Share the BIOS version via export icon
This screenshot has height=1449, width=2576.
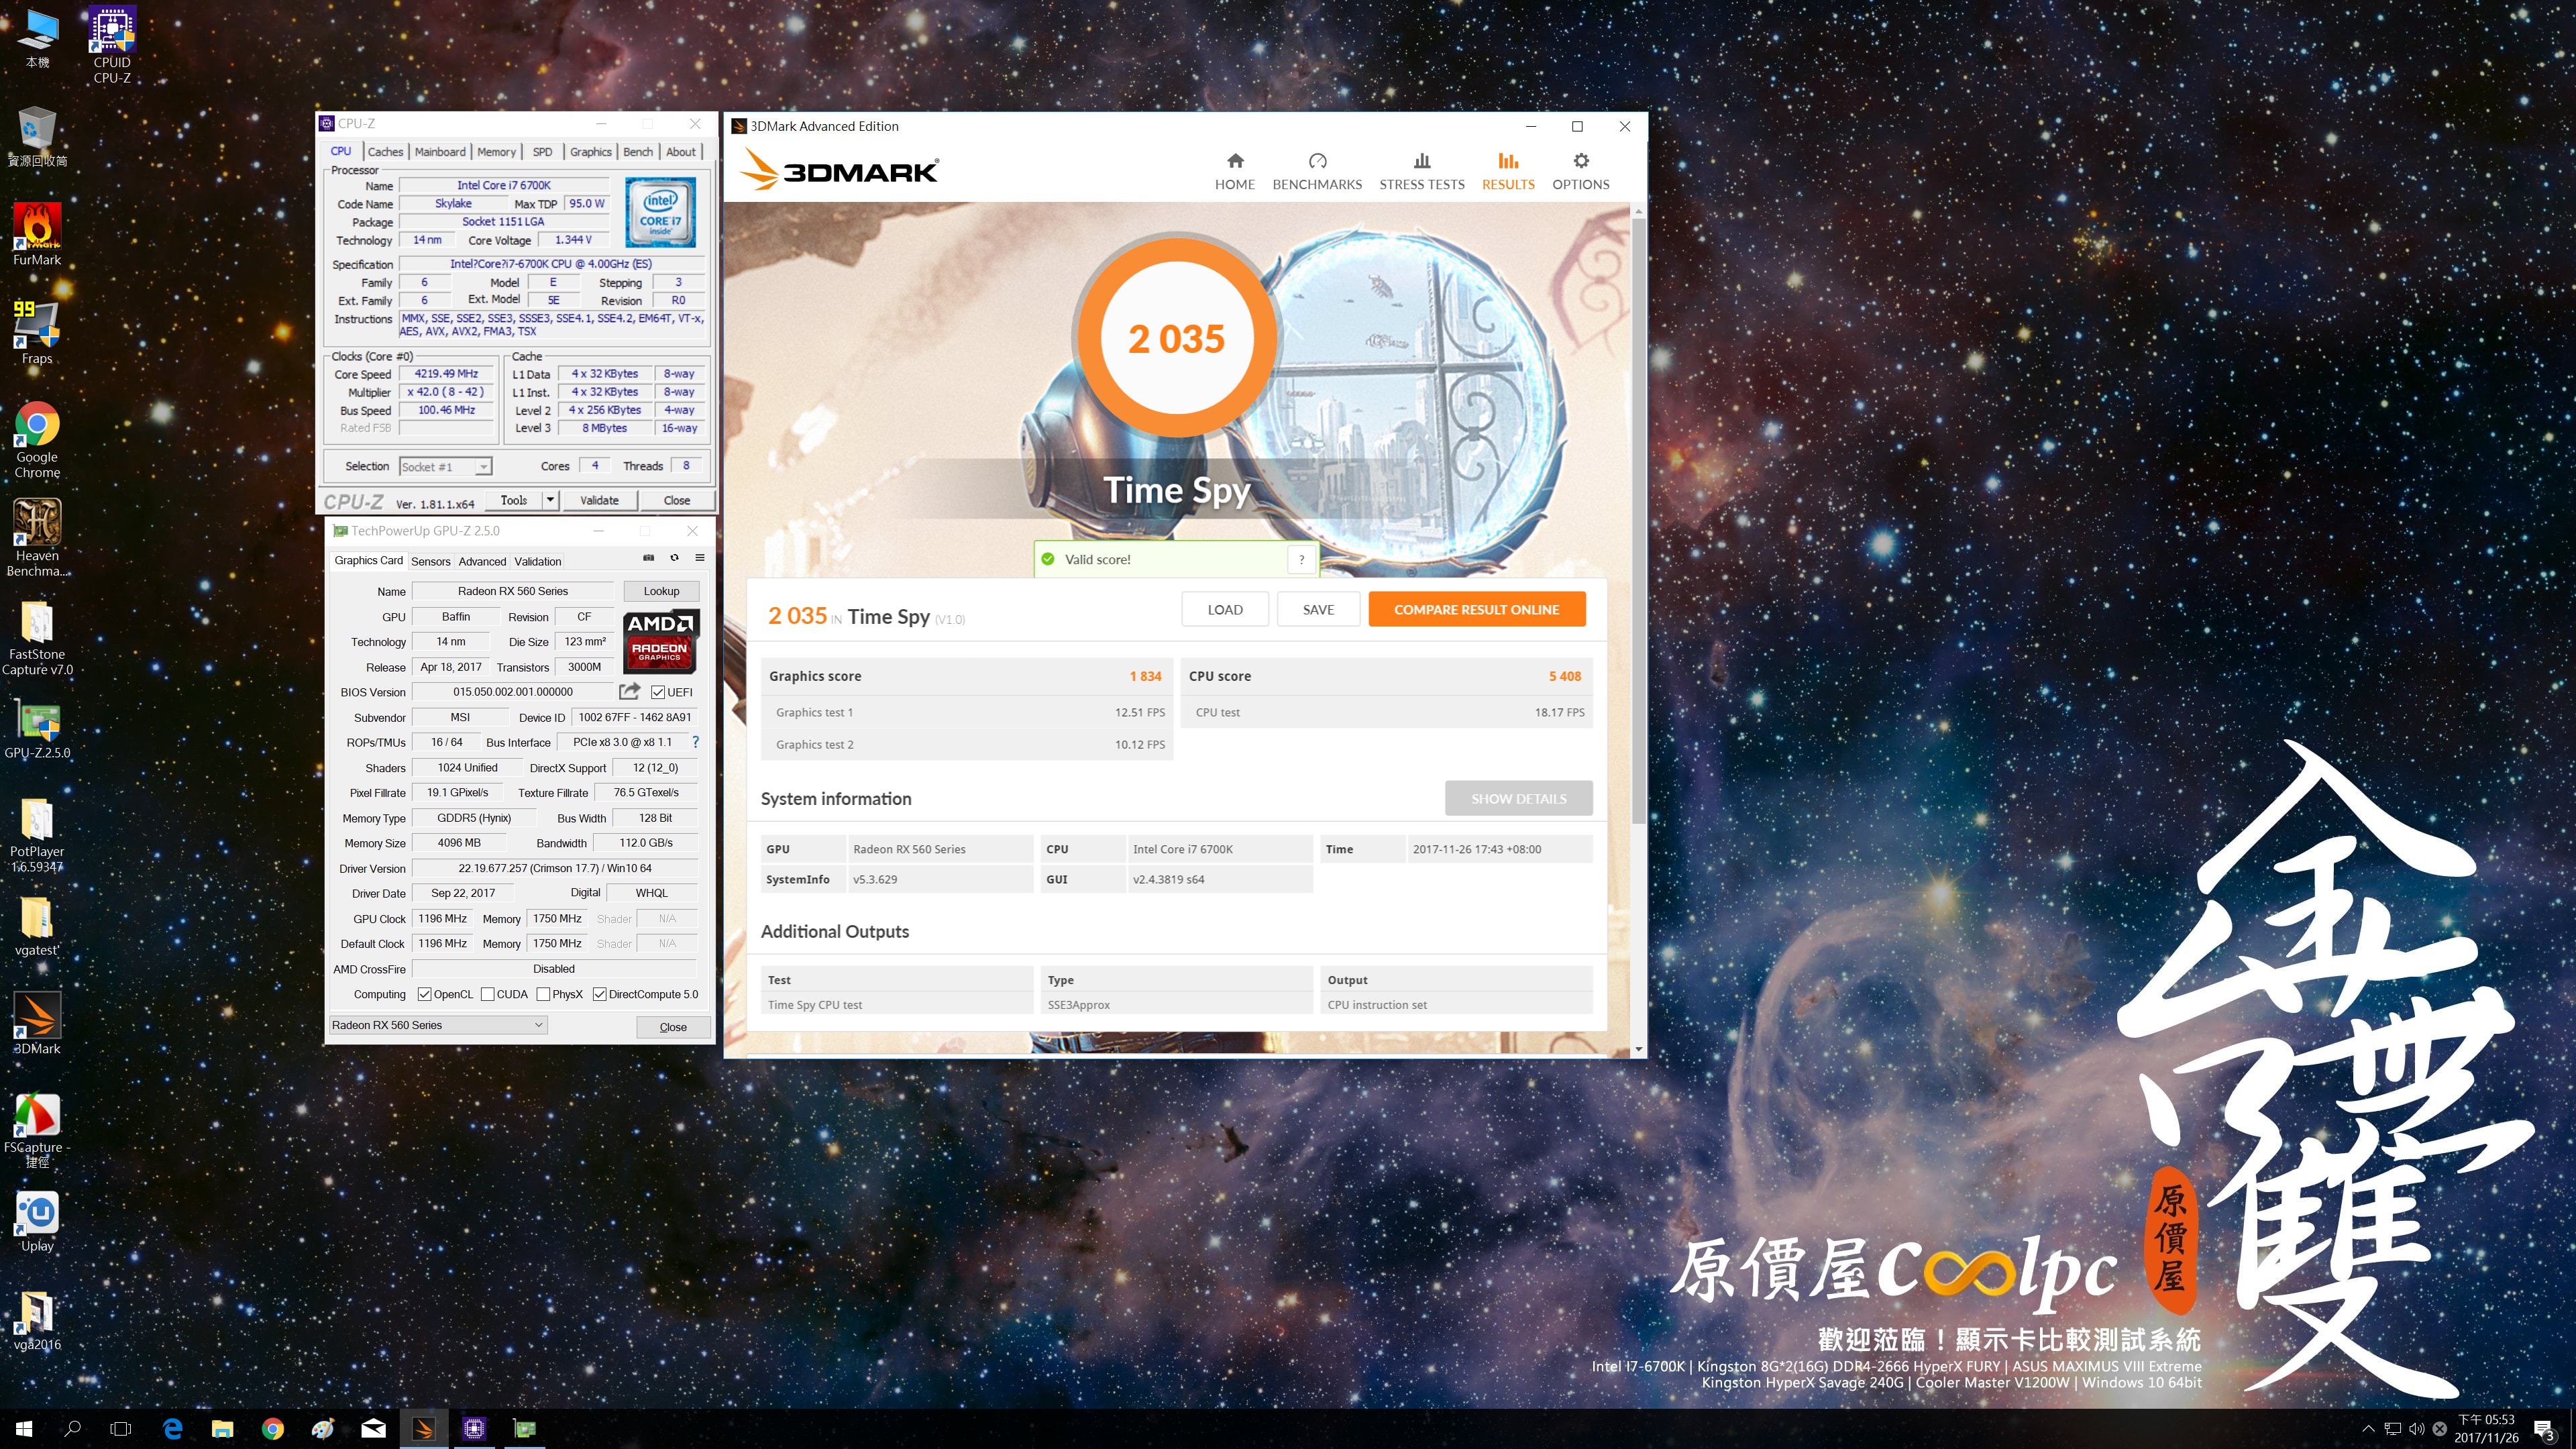pos(629,691)
